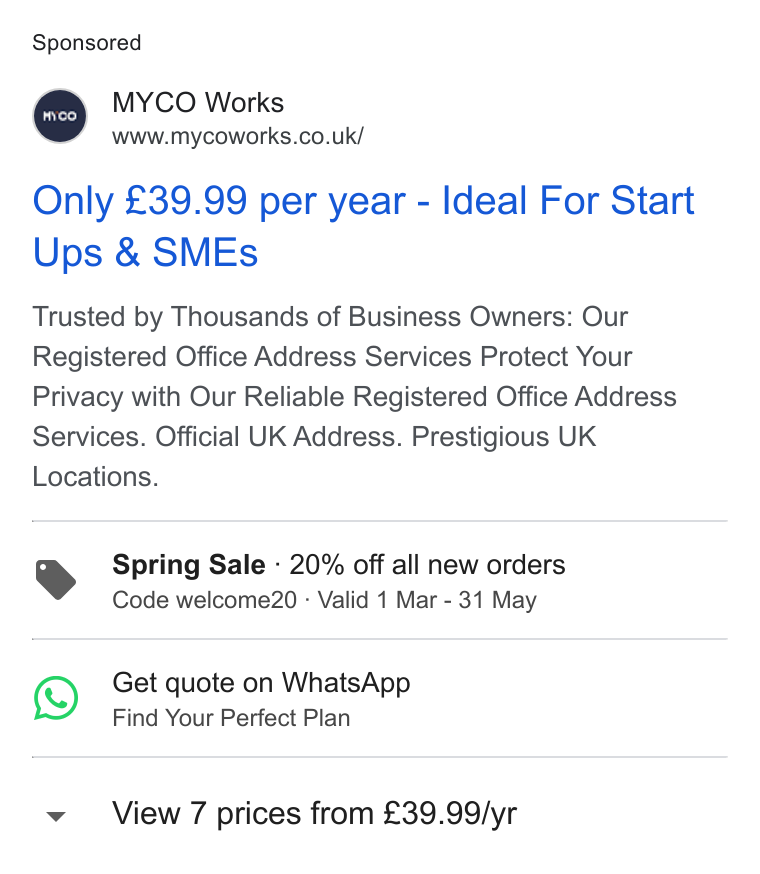
Task: Click the Spring Sale price tag icon
Action: (56, 580)
